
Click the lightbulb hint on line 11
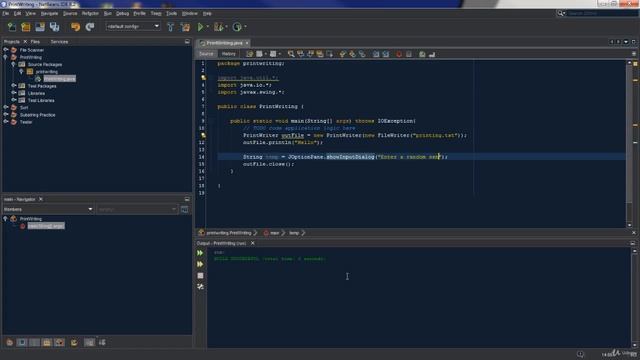(203, 135)
